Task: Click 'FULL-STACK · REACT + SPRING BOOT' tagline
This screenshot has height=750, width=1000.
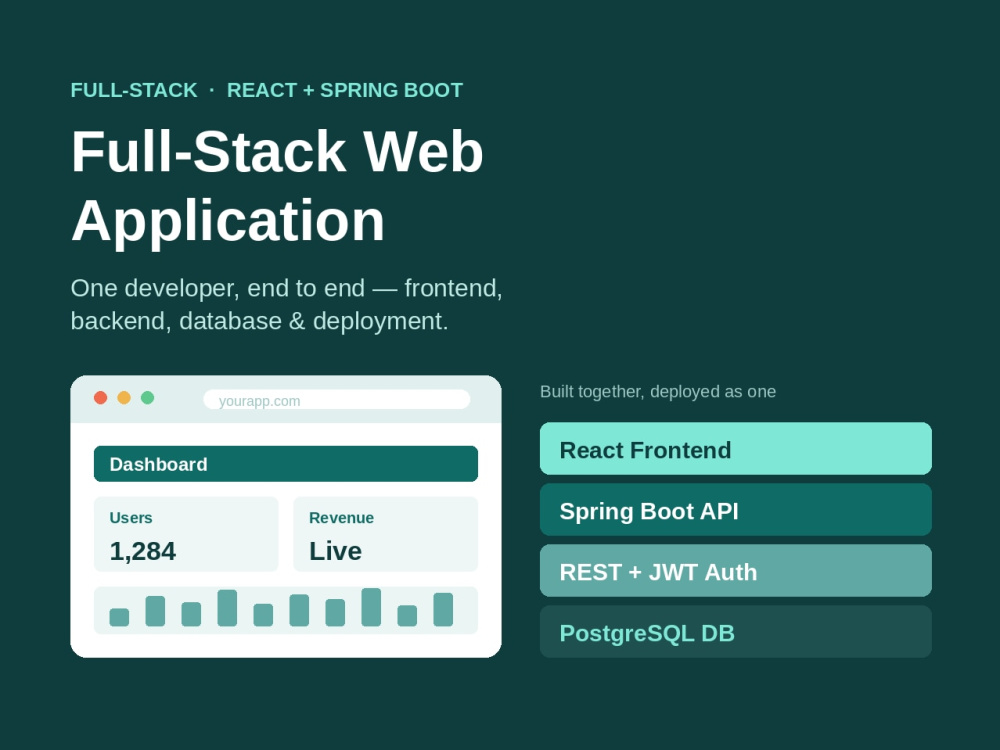Action: pos(267,90)
